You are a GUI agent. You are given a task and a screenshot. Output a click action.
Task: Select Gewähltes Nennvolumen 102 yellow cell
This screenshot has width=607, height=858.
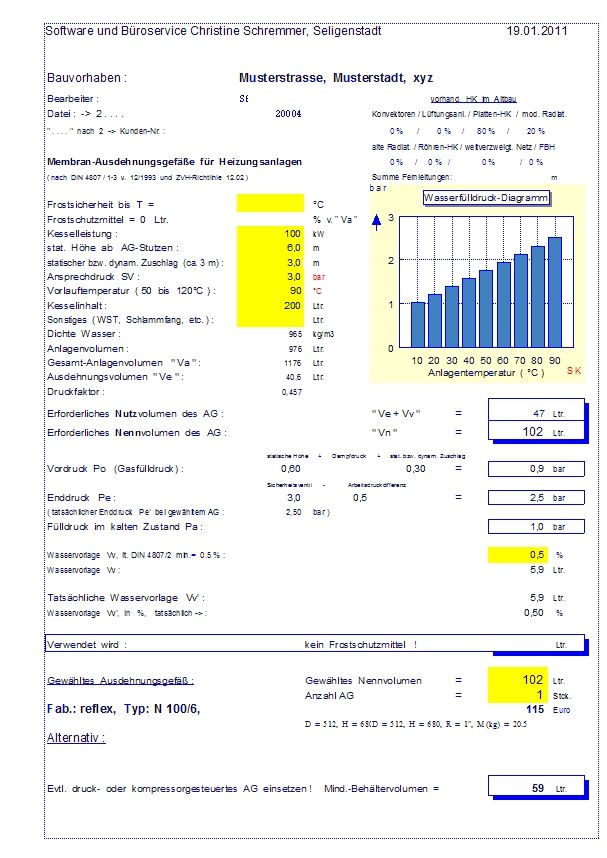pyautogui.click(x=517, y=680)
